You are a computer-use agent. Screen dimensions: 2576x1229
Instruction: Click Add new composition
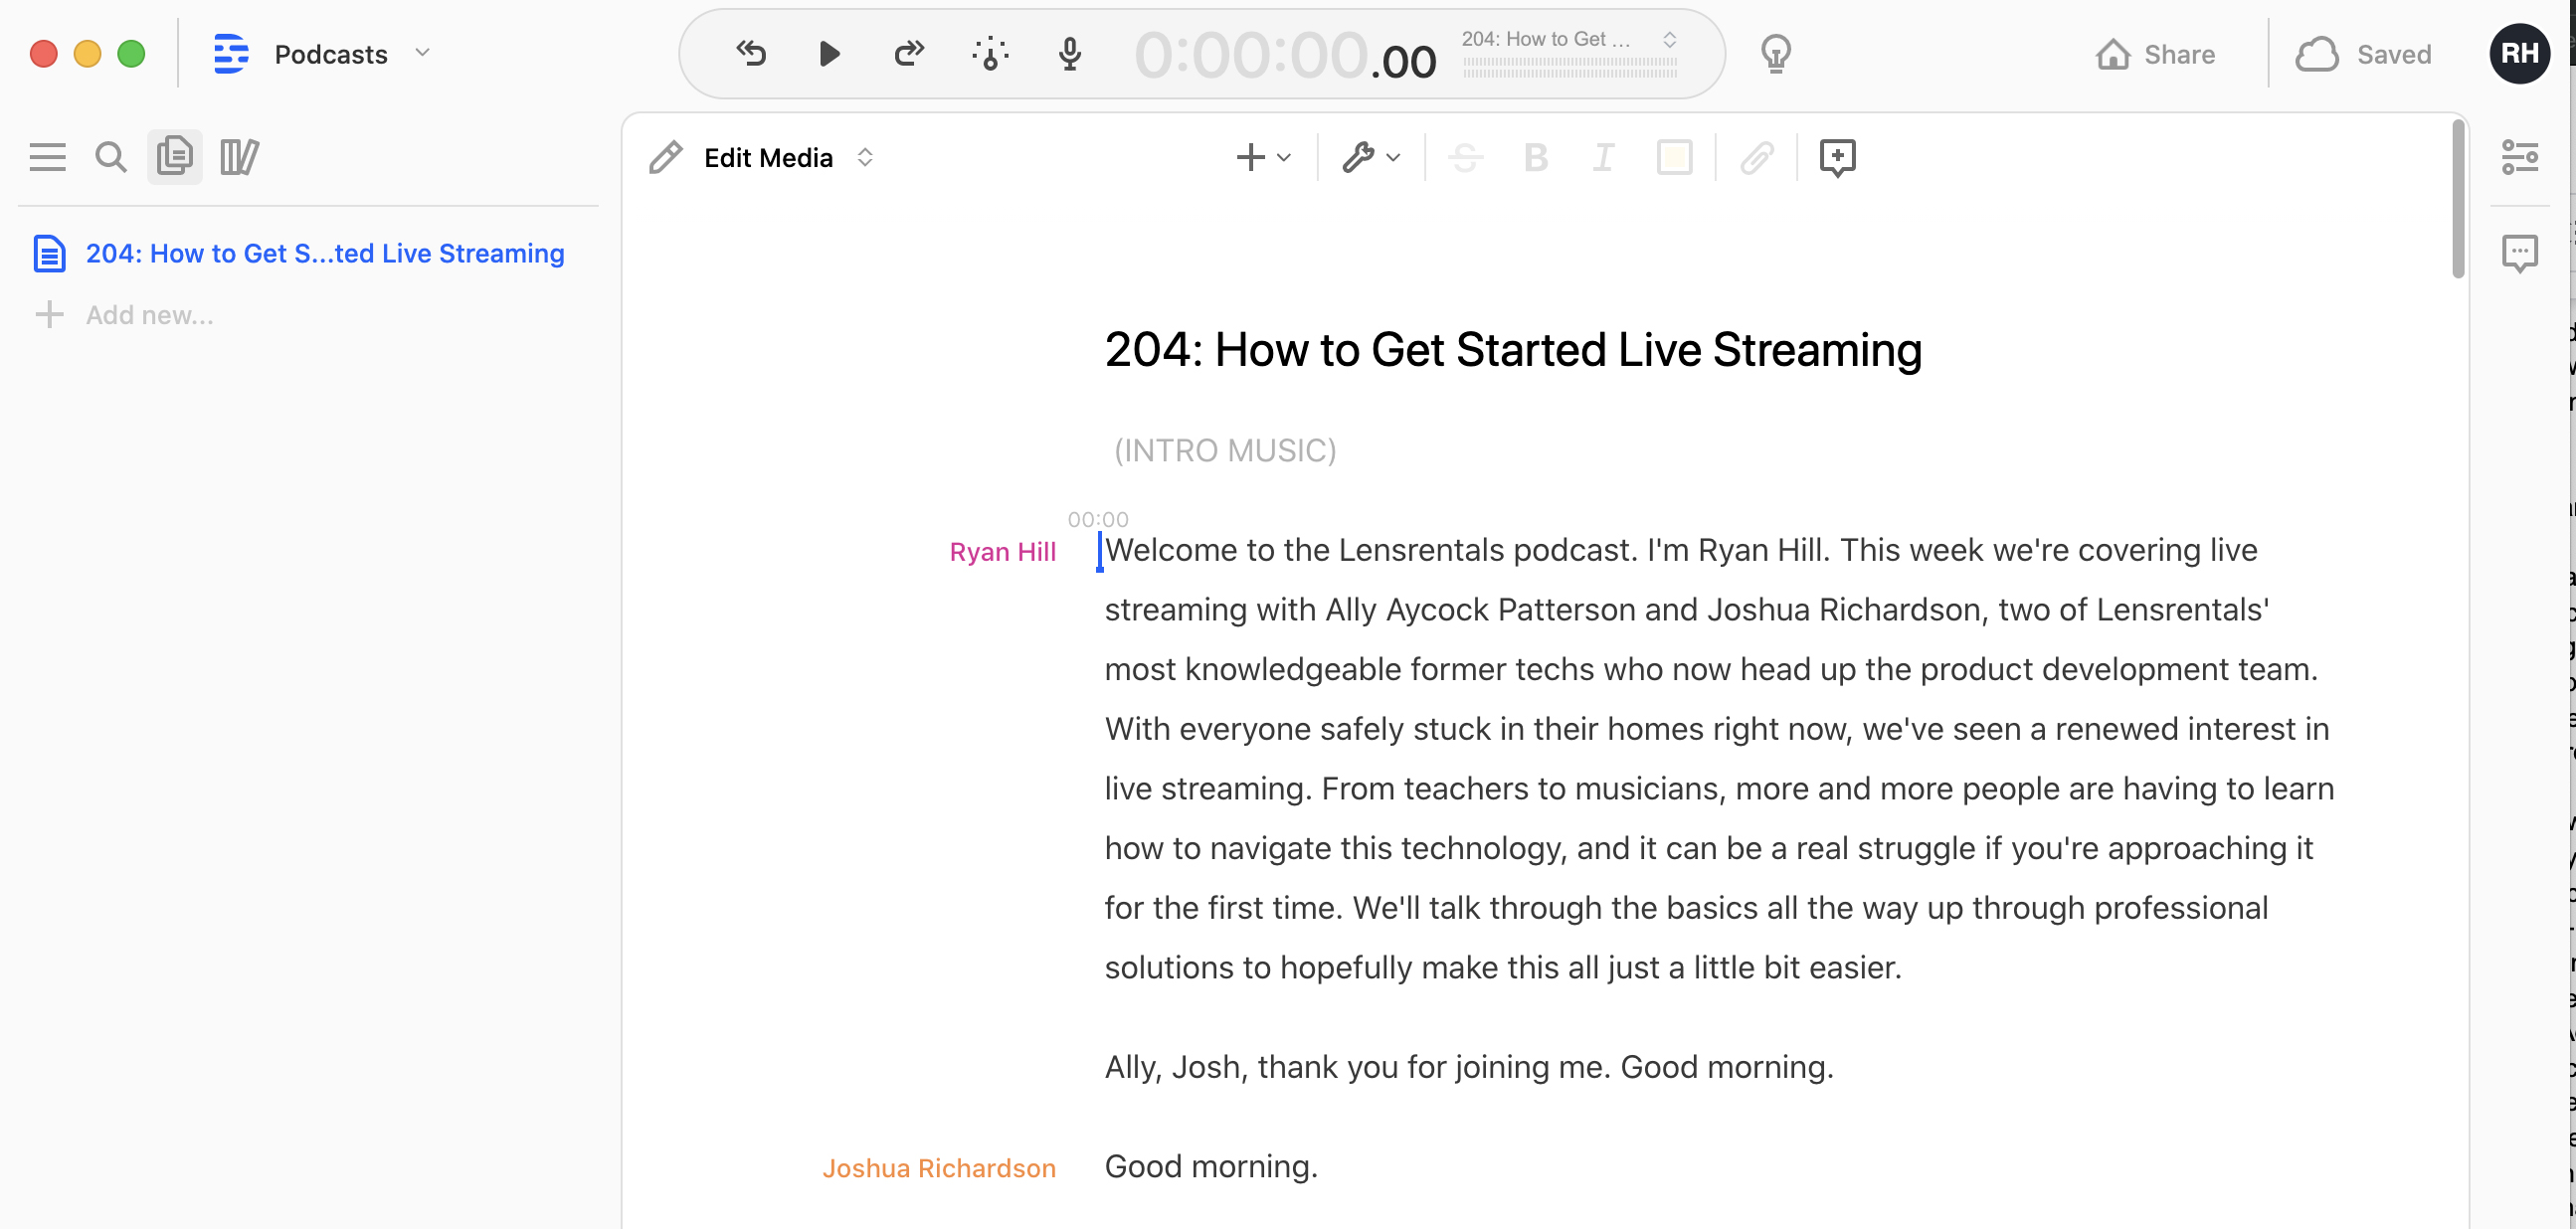click(x=148, y=315)
